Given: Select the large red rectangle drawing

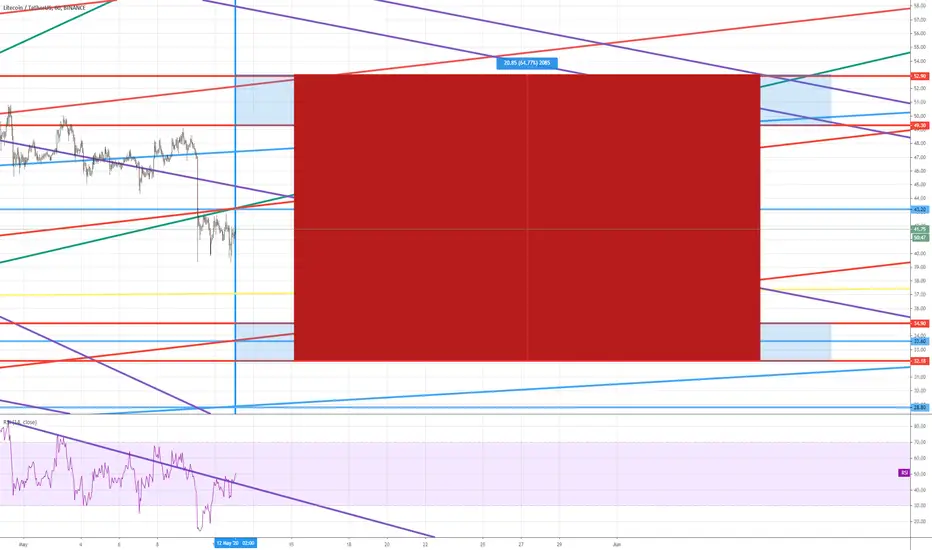Looking at the screenshot, I should click(527, 217).
